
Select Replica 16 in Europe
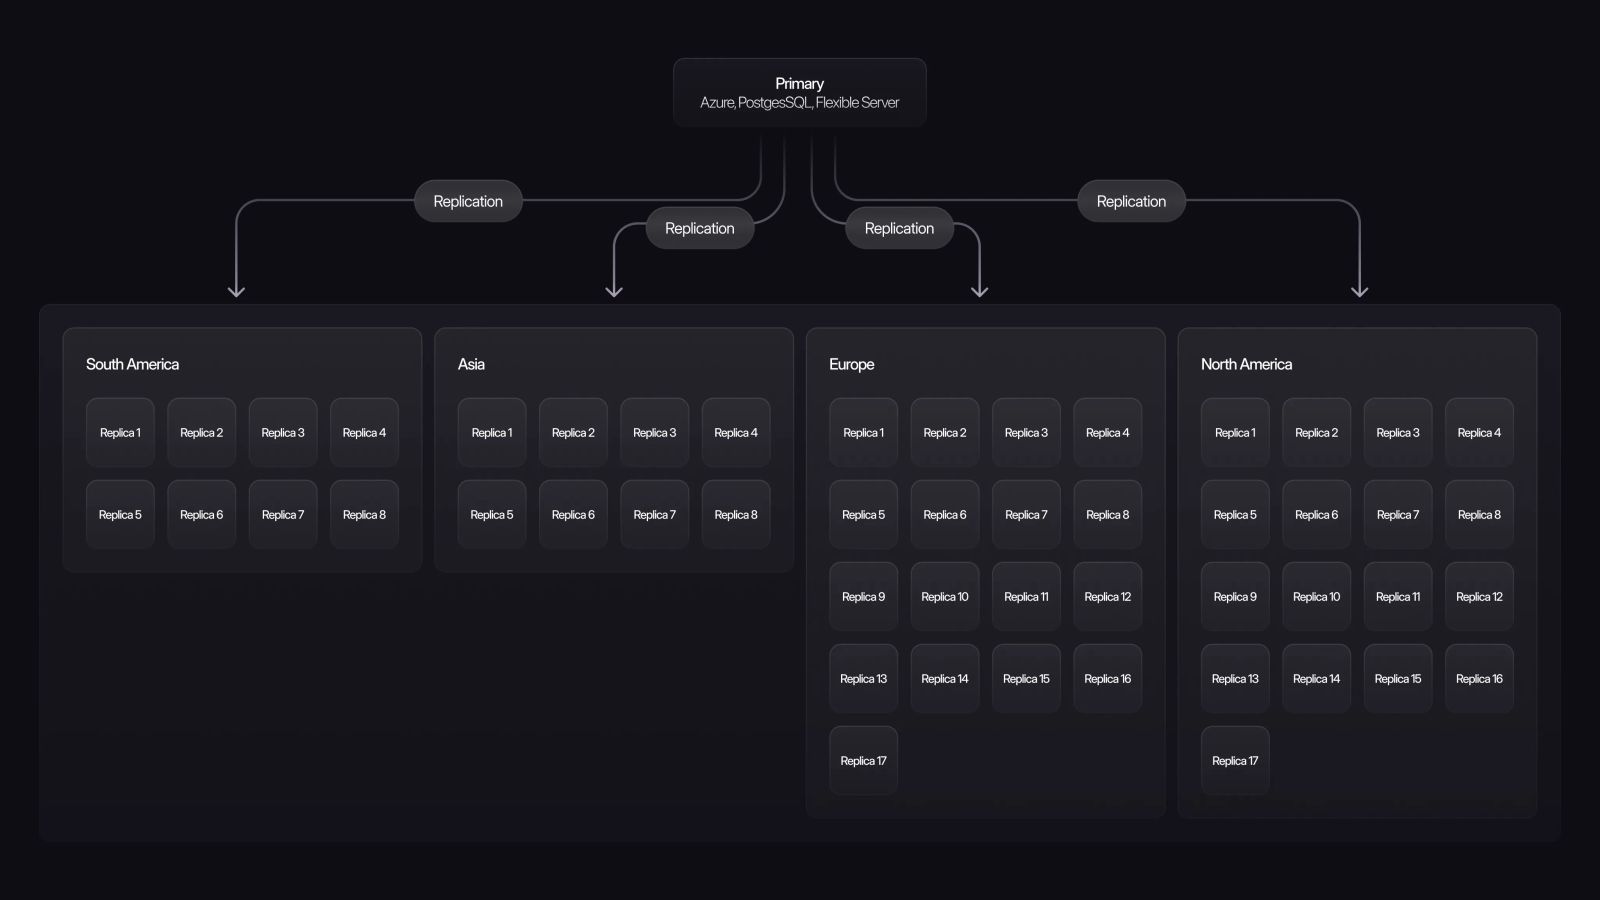coord(1107,678)
